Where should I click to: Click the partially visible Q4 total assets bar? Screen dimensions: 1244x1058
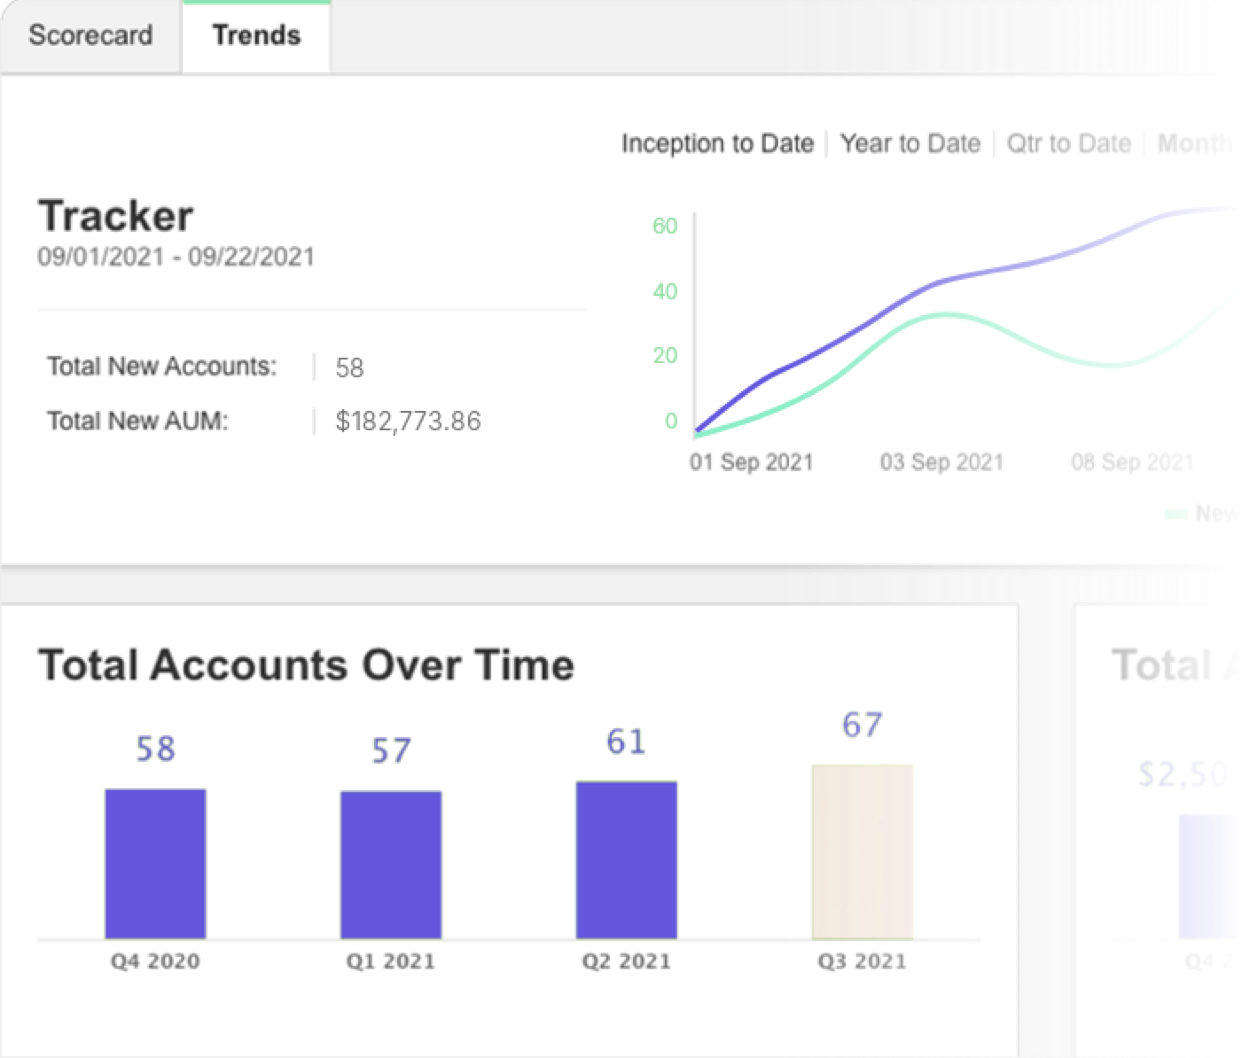pyautogui.click(x=1210, y=876)
